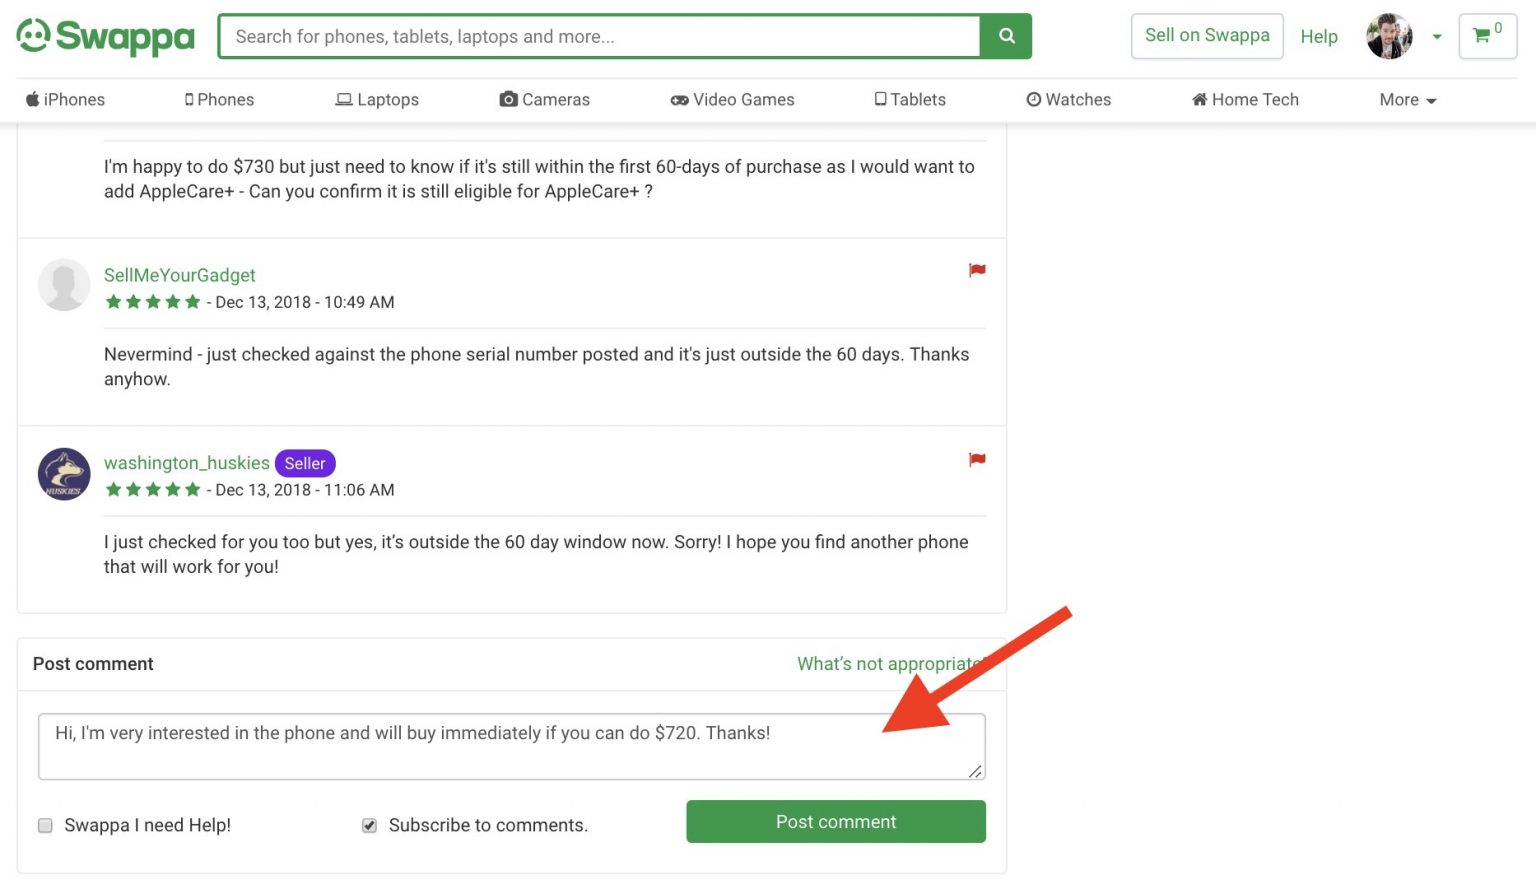Flag washington_huskies' reply as inappropriate
This screenshot has width=1536, height=889.
(x=977, y=459)
